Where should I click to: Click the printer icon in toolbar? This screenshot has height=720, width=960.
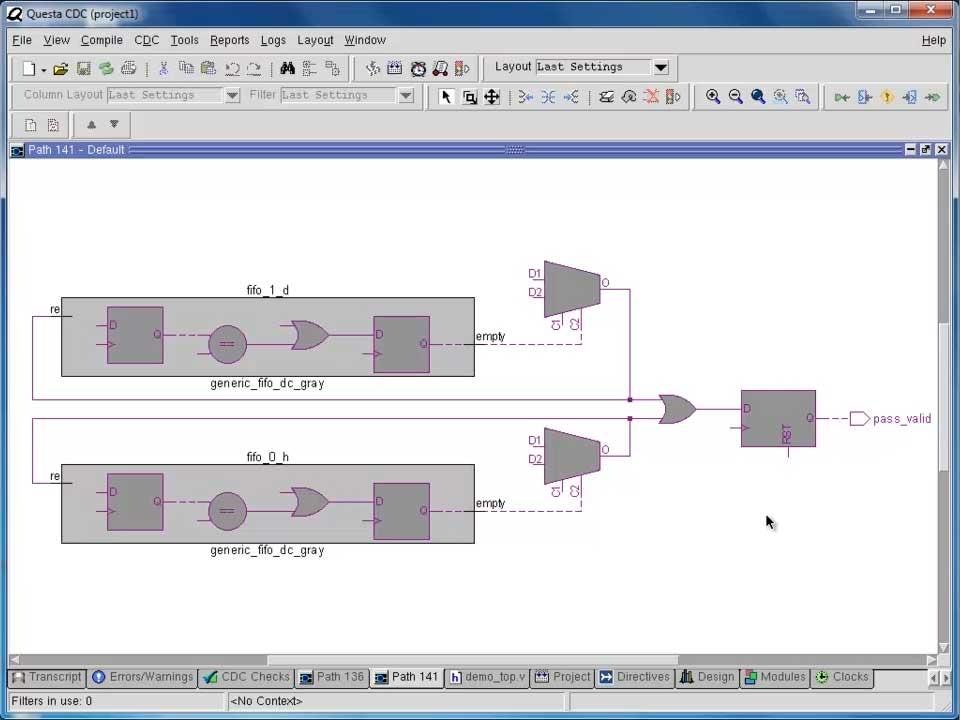click(x=128, y=69)
